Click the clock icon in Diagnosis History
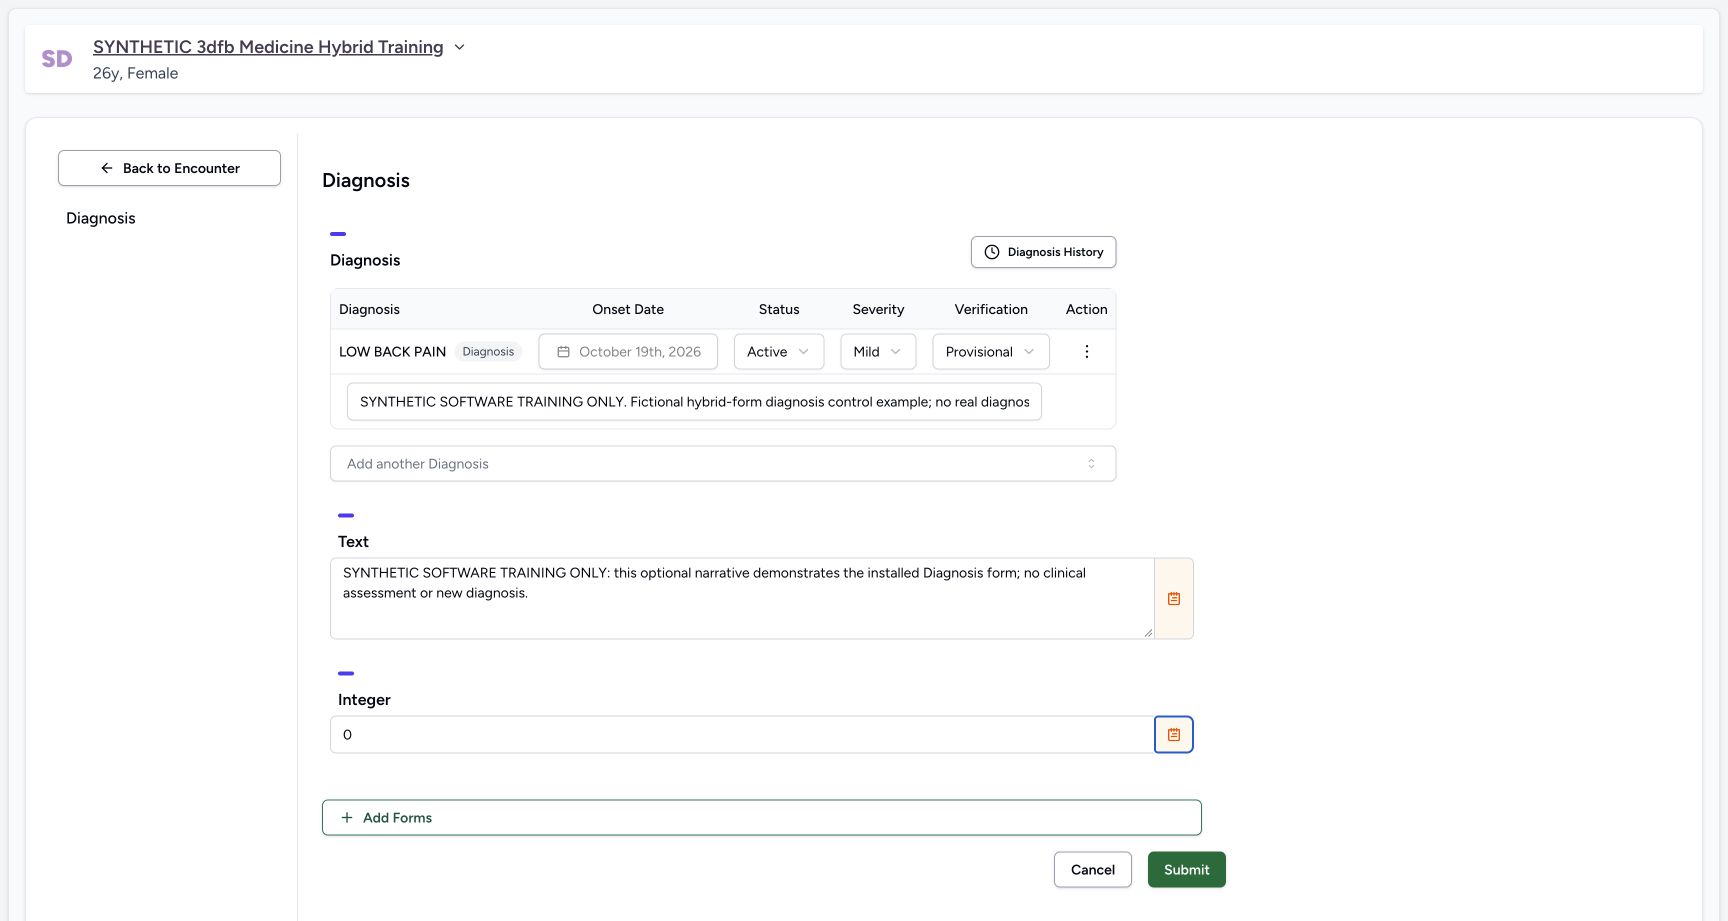The height and width of the screenshot is (921, 1728). pos(992,252)
